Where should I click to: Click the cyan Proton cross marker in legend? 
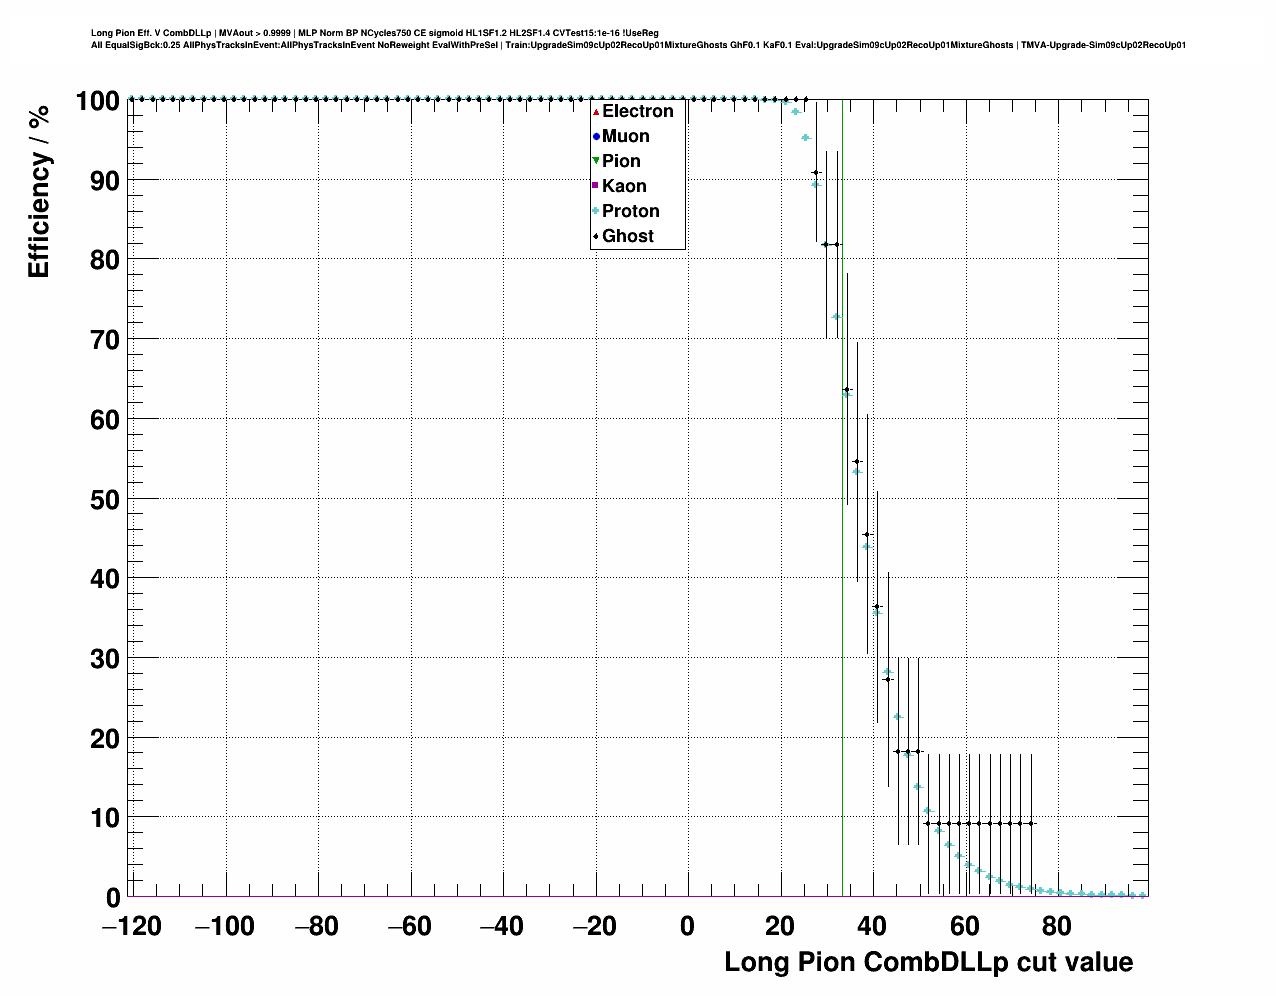(x=595, y=211)
